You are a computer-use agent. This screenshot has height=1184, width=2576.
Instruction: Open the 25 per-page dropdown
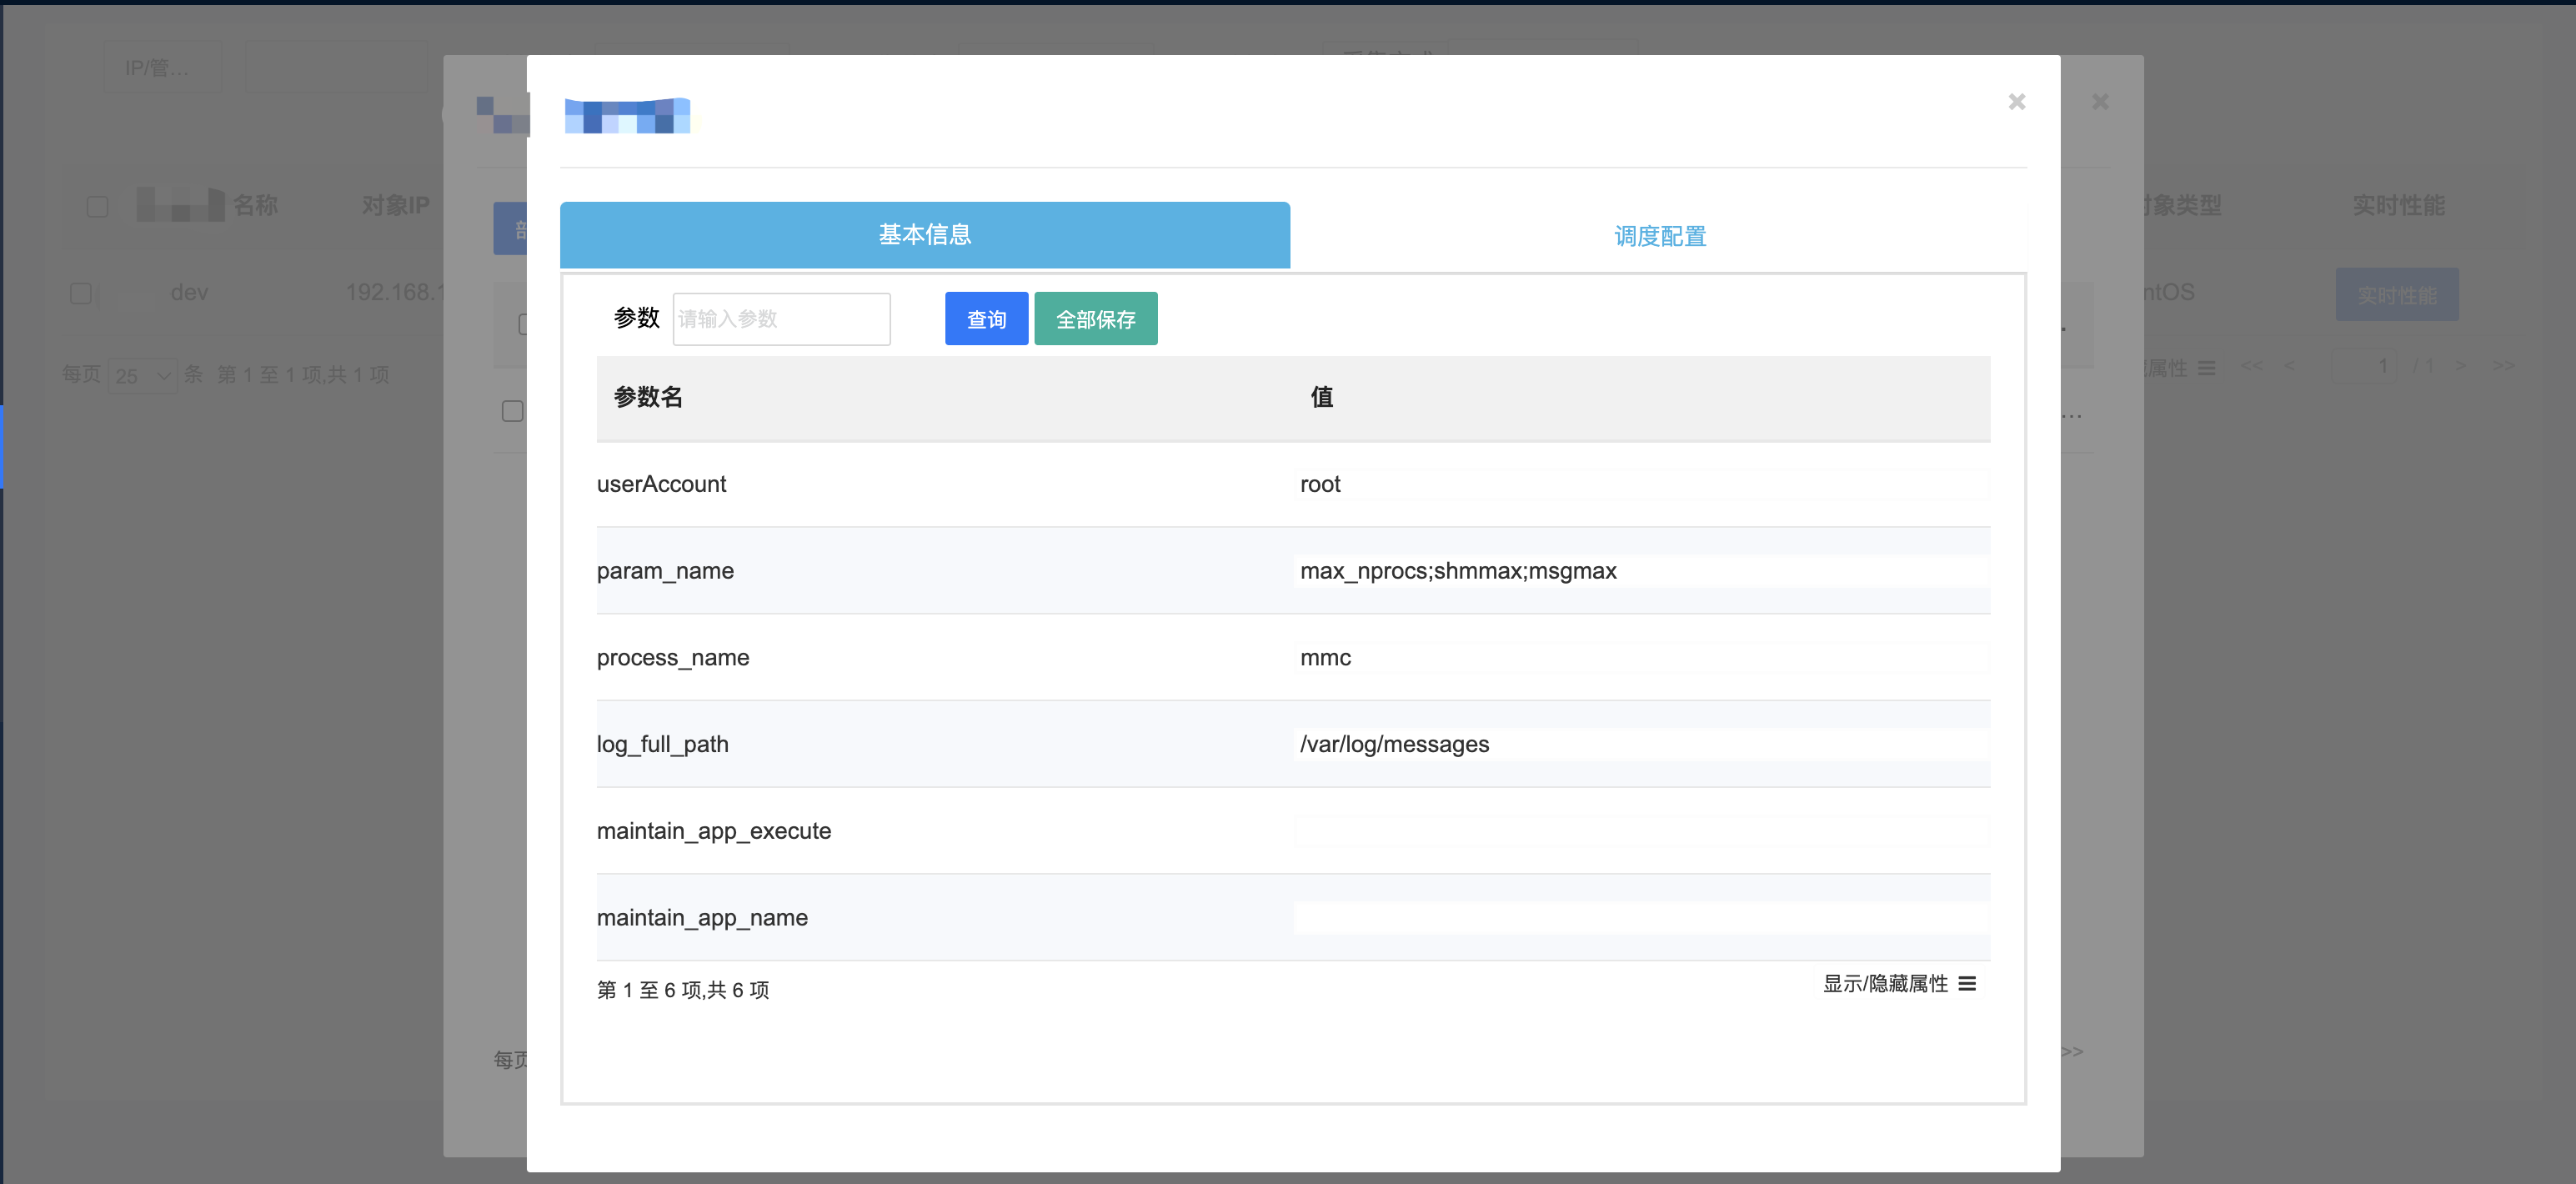tap(143, 376)
